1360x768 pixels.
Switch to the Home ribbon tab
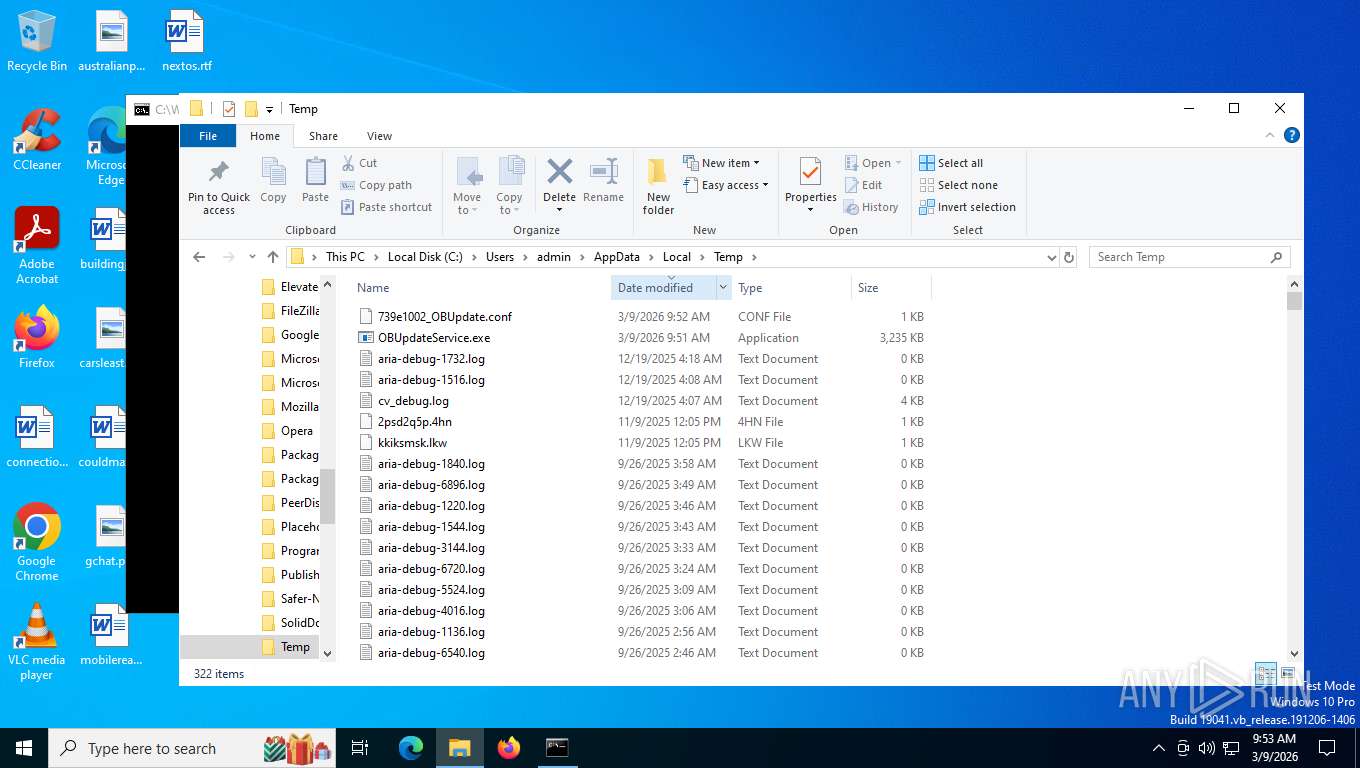pos(265,136)
